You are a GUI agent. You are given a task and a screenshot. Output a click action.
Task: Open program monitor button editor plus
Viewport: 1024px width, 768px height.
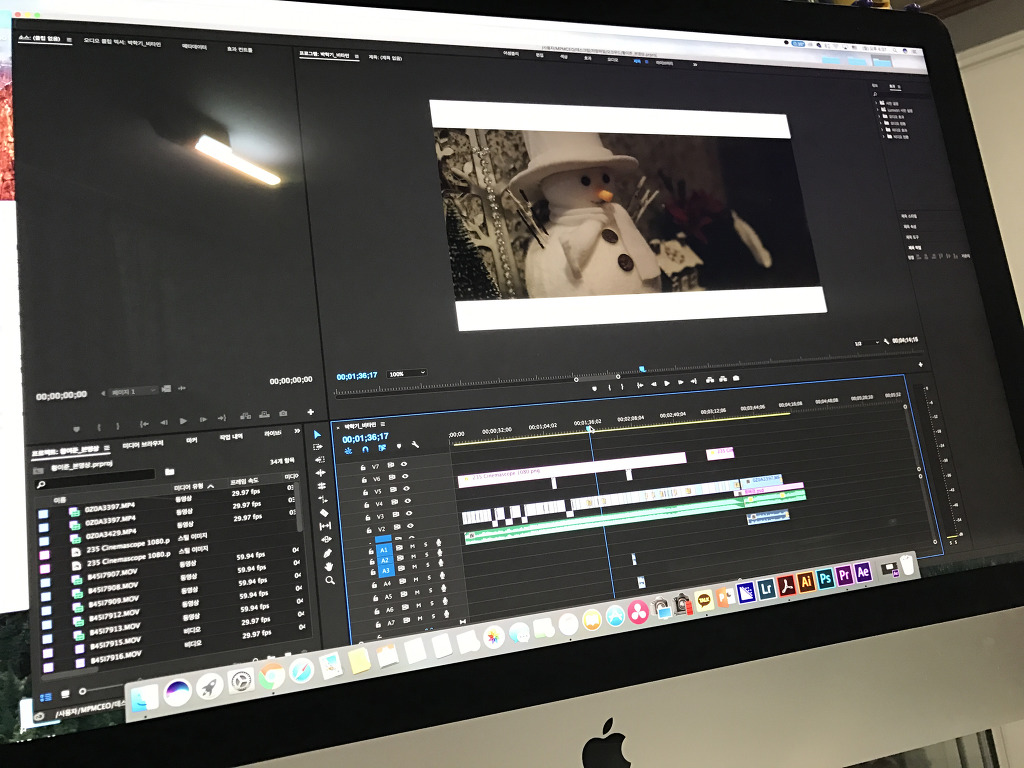click(x=920, y=364)
